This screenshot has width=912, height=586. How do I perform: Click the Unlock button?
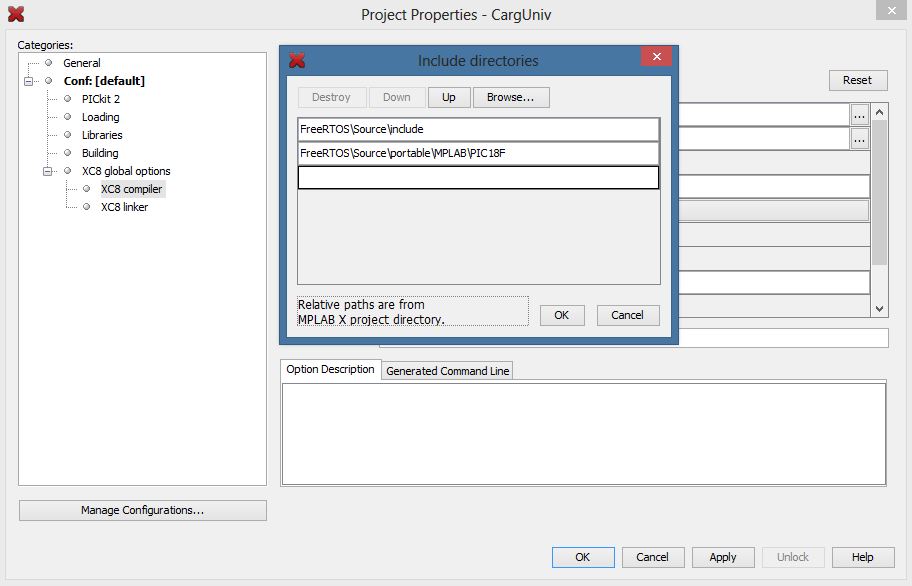pyautogui.click(x=793, y=557)
